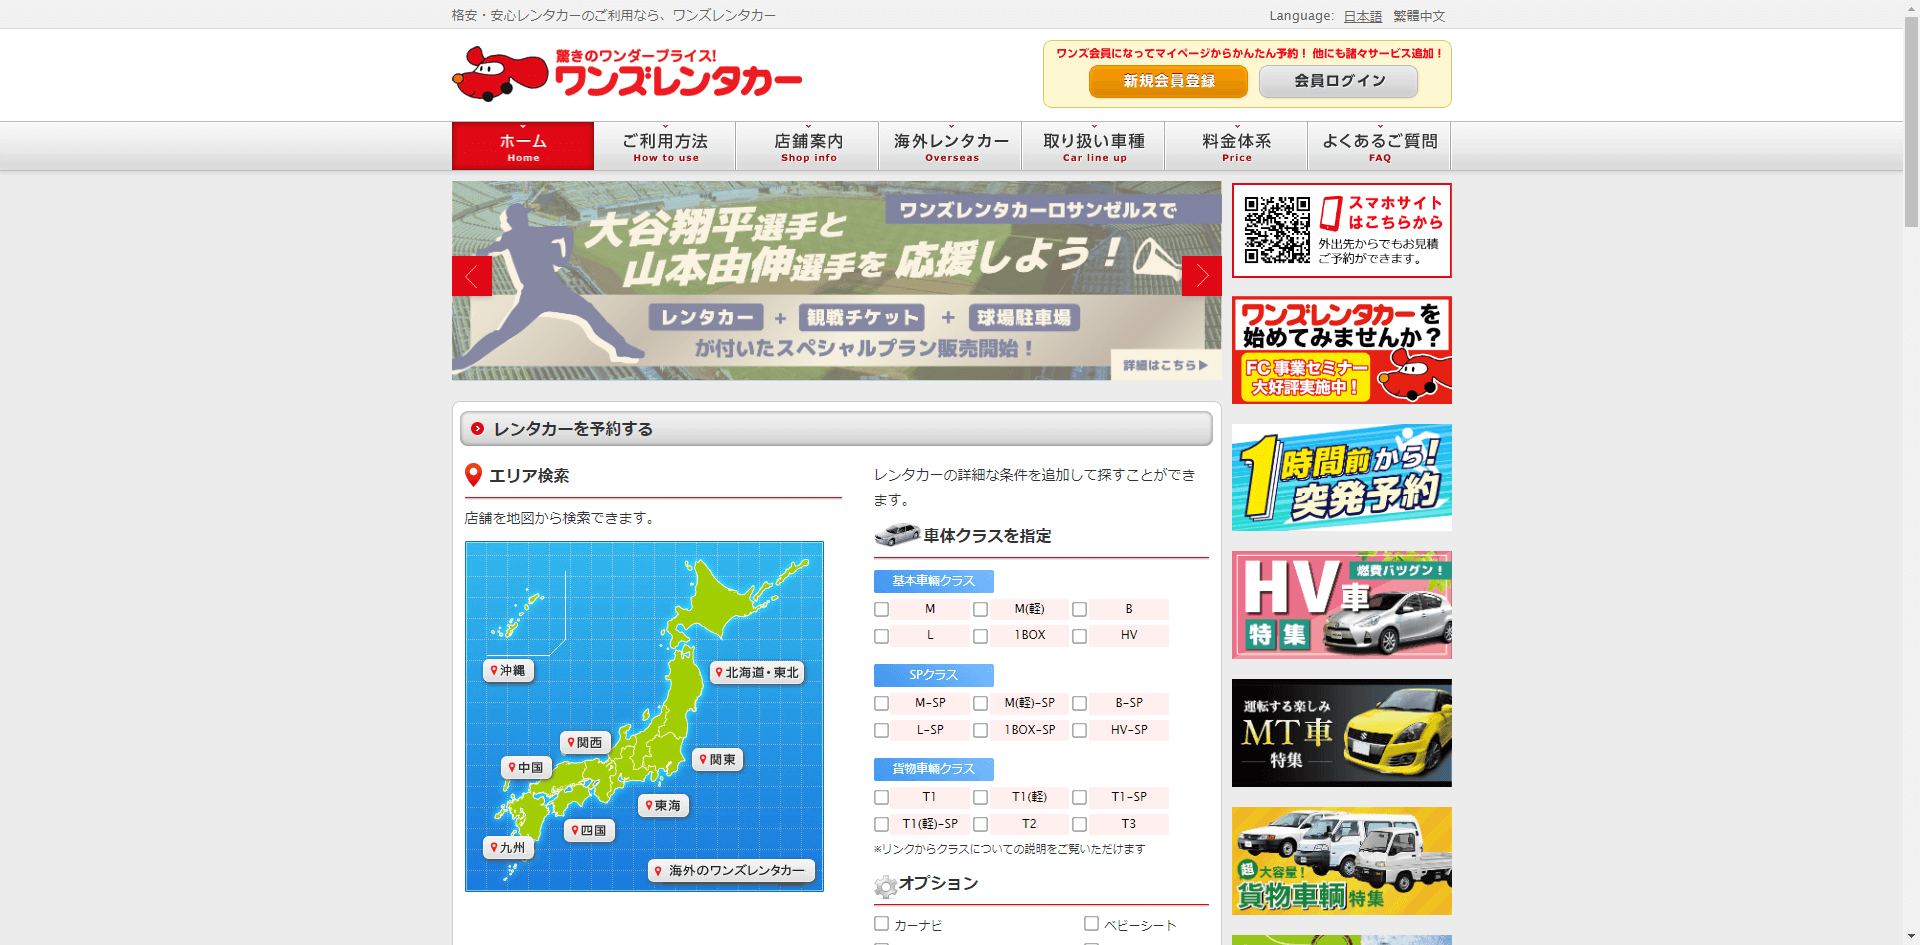
Task: Open the smartphone site QR code banner
Action: pos(1342,231)
